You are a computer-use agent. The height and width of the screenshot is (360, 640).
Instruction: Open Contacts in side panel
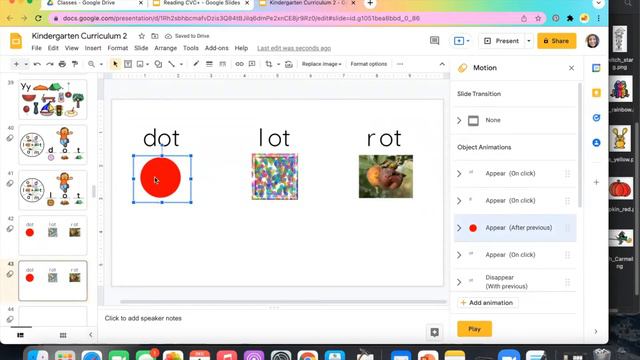tap(596, 143)
